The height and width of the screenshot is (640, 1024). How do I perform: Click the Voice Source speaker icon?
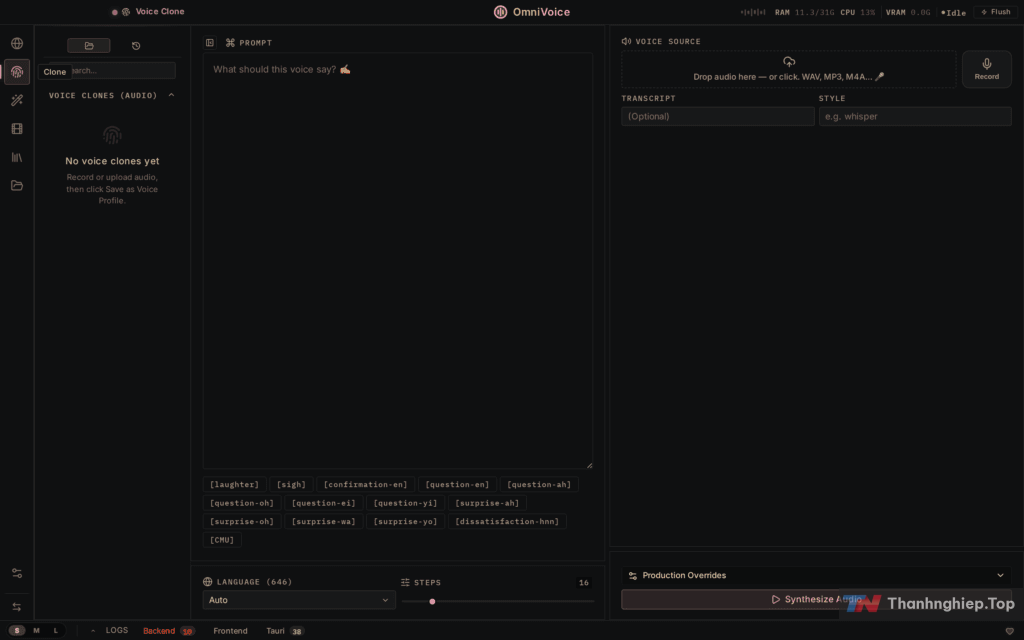(x=626, y=41)
